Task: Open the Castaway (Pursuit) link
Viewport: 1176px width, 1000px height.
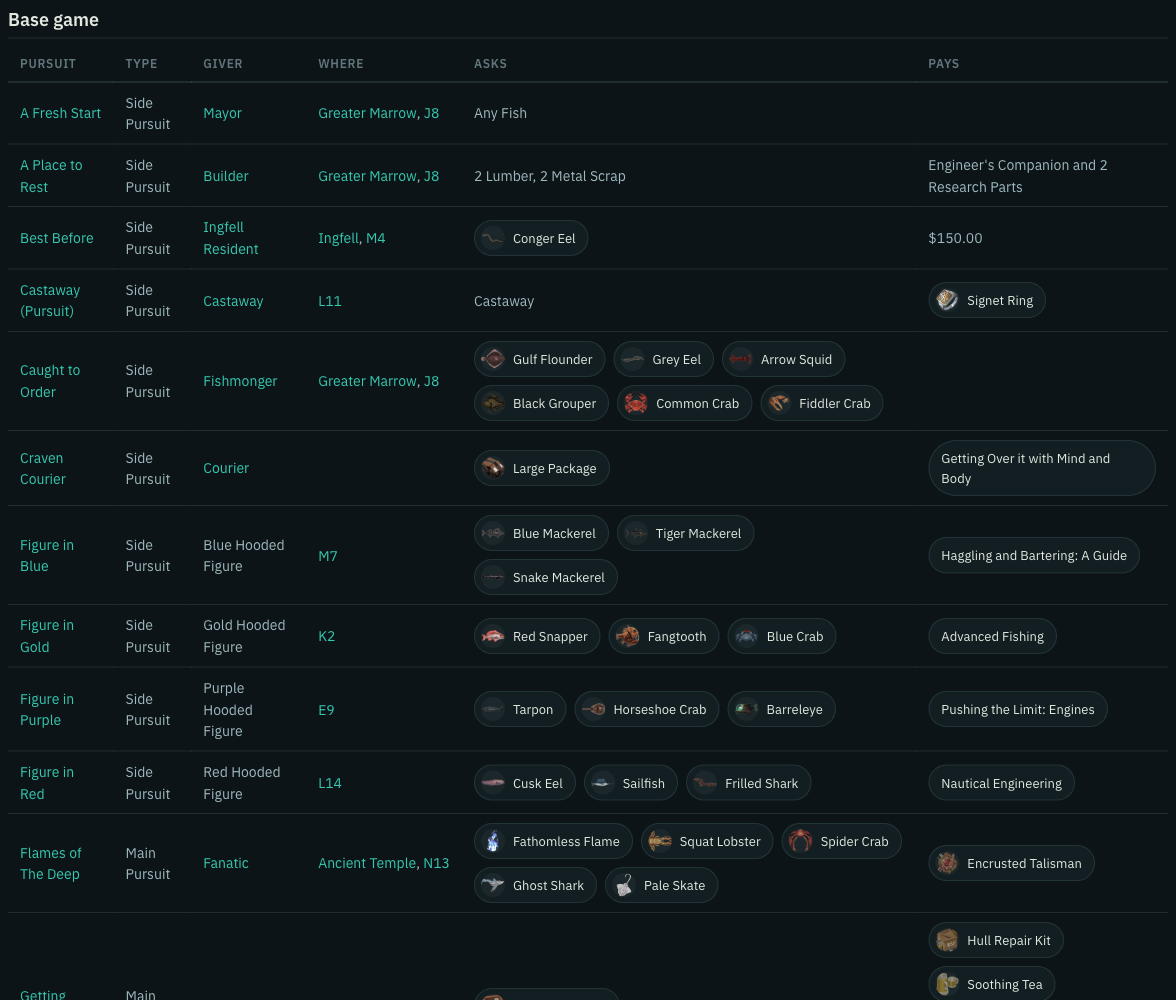Action: pos(50,301)
